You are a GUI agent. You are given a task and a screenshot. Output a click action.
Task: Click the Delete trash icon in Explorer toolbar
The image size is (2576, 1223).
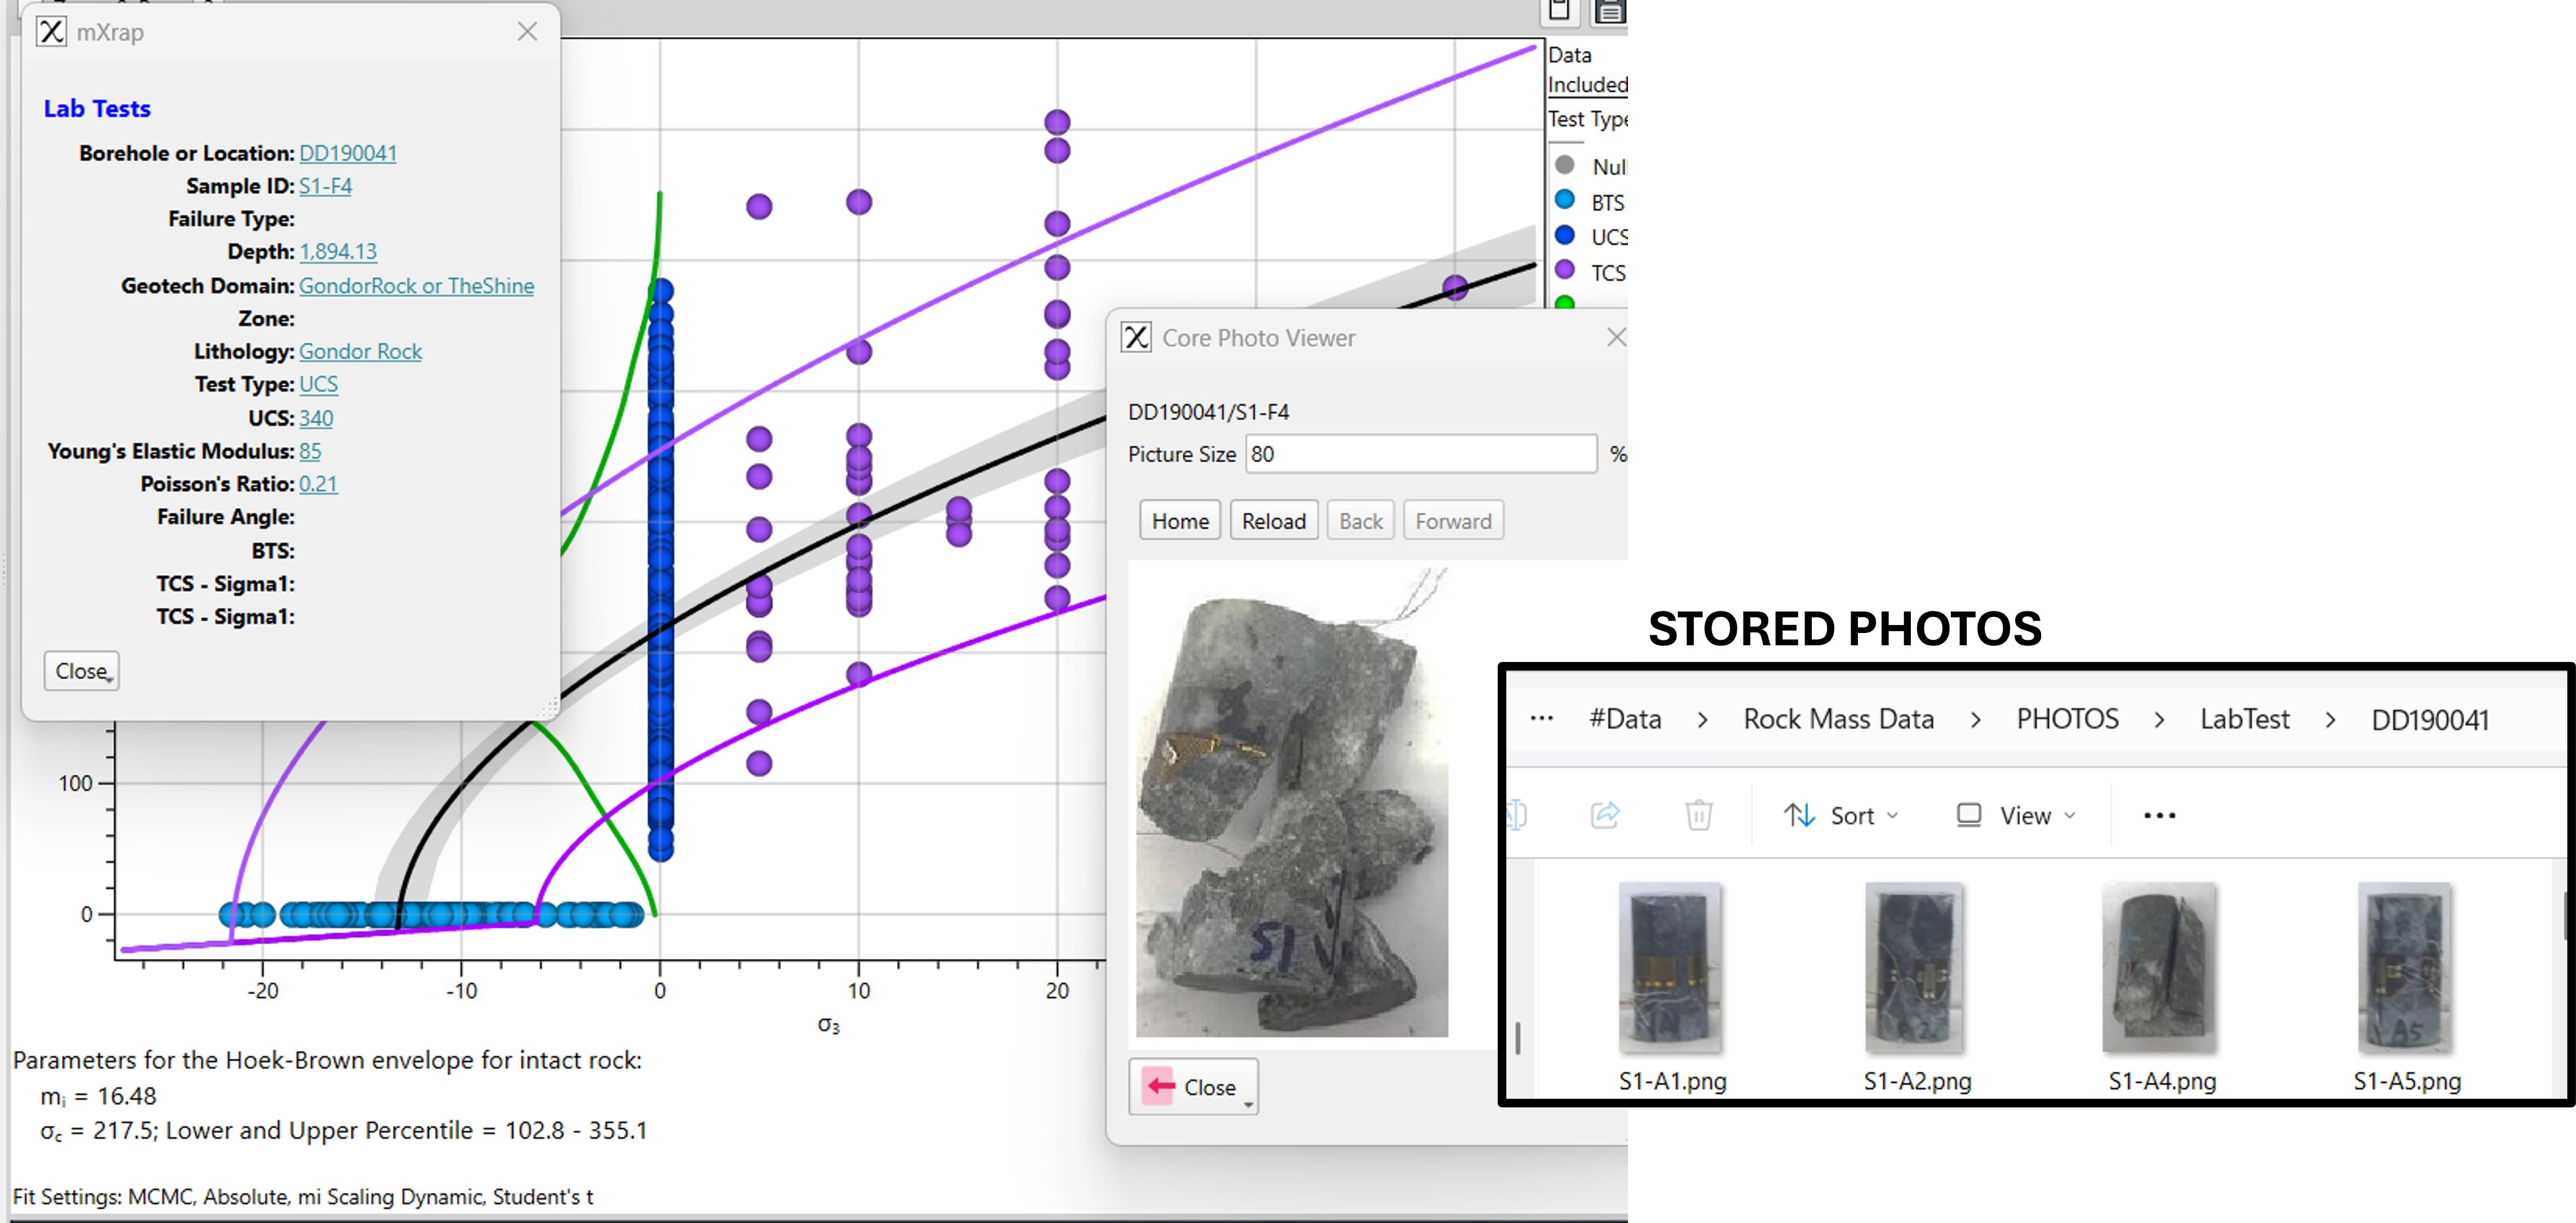[1697, 815]
